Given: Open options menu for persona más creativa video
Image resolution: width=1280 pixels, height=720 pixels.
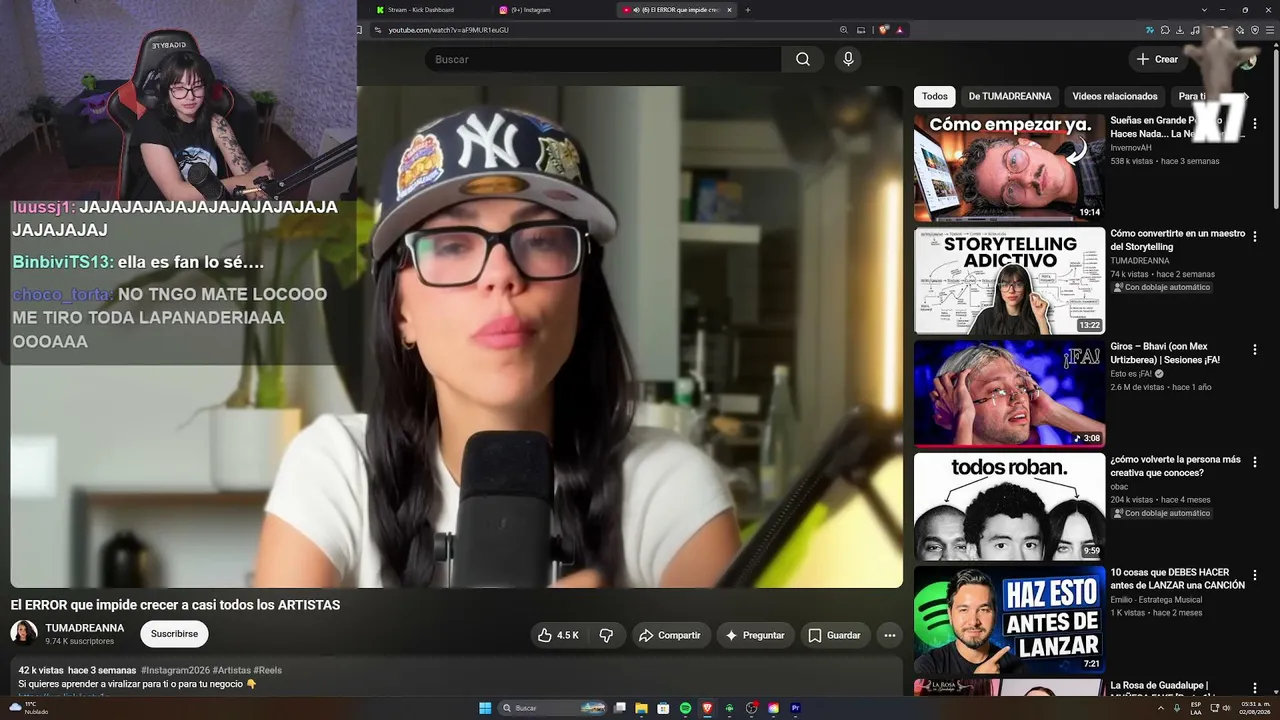Looking at the screenshot, I should coord(1255,463).
